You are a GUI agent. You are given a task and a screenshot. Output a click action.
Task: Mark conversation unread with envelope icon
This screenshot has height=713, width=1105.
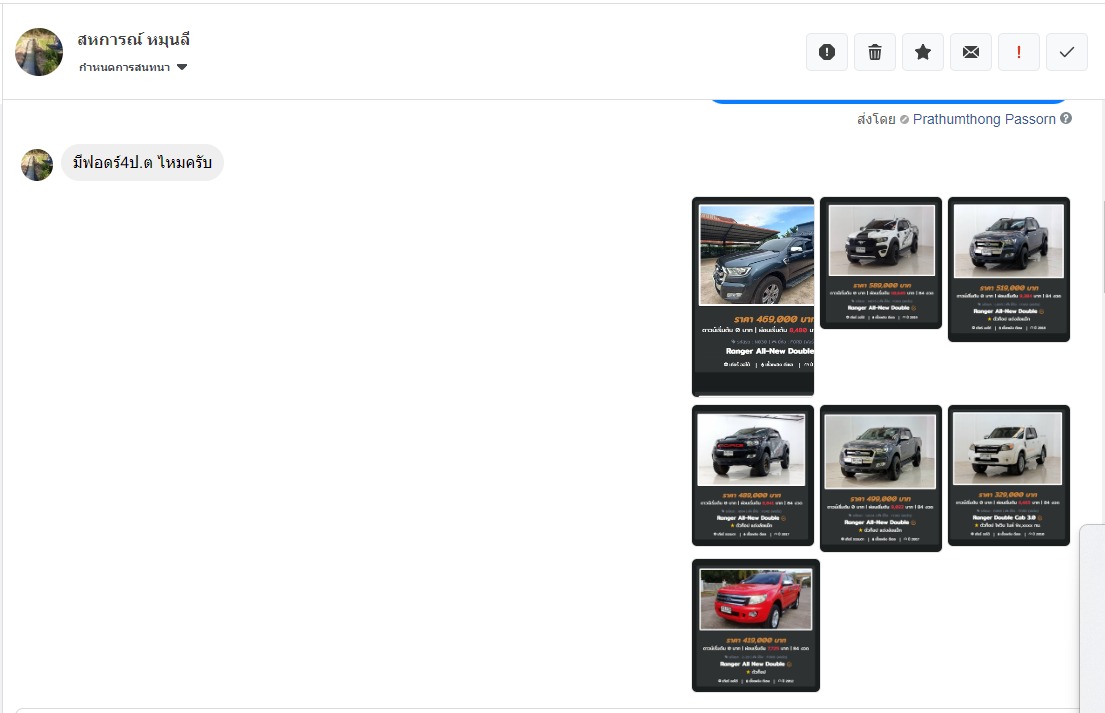click(971, 52)
